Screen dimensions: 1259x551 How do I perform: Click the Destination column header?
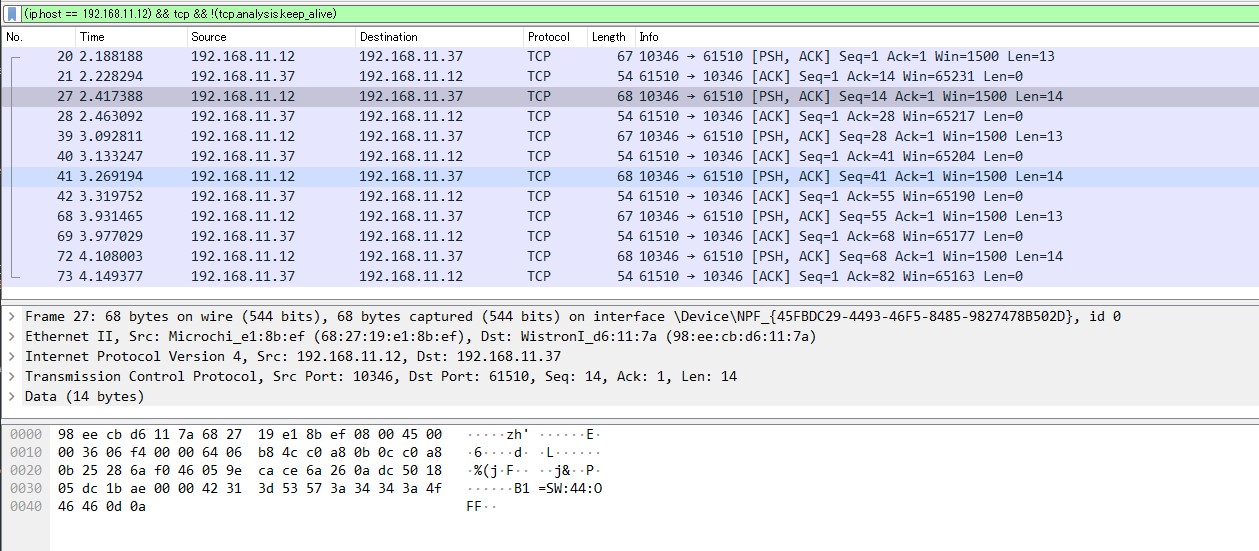pyautogui.click(x=388, y=37)
